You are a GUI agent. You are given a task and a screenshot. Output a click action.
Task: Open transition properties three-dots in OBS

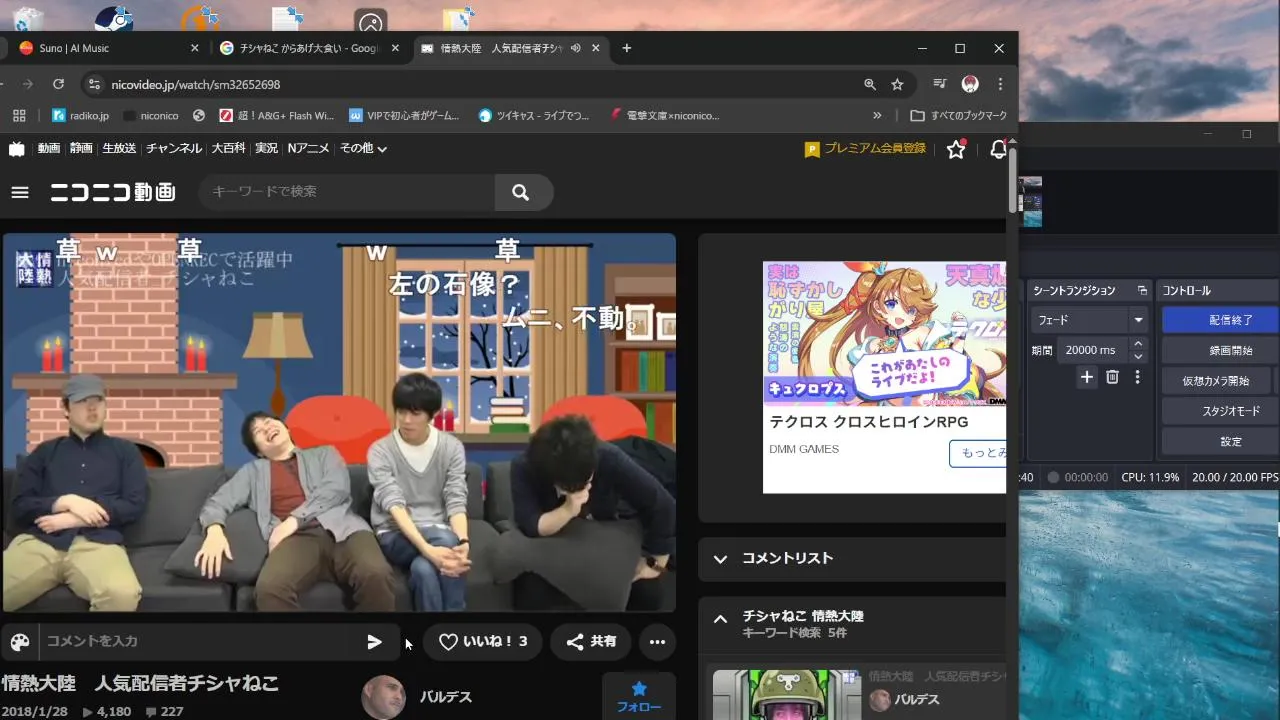coord(1137,377)
